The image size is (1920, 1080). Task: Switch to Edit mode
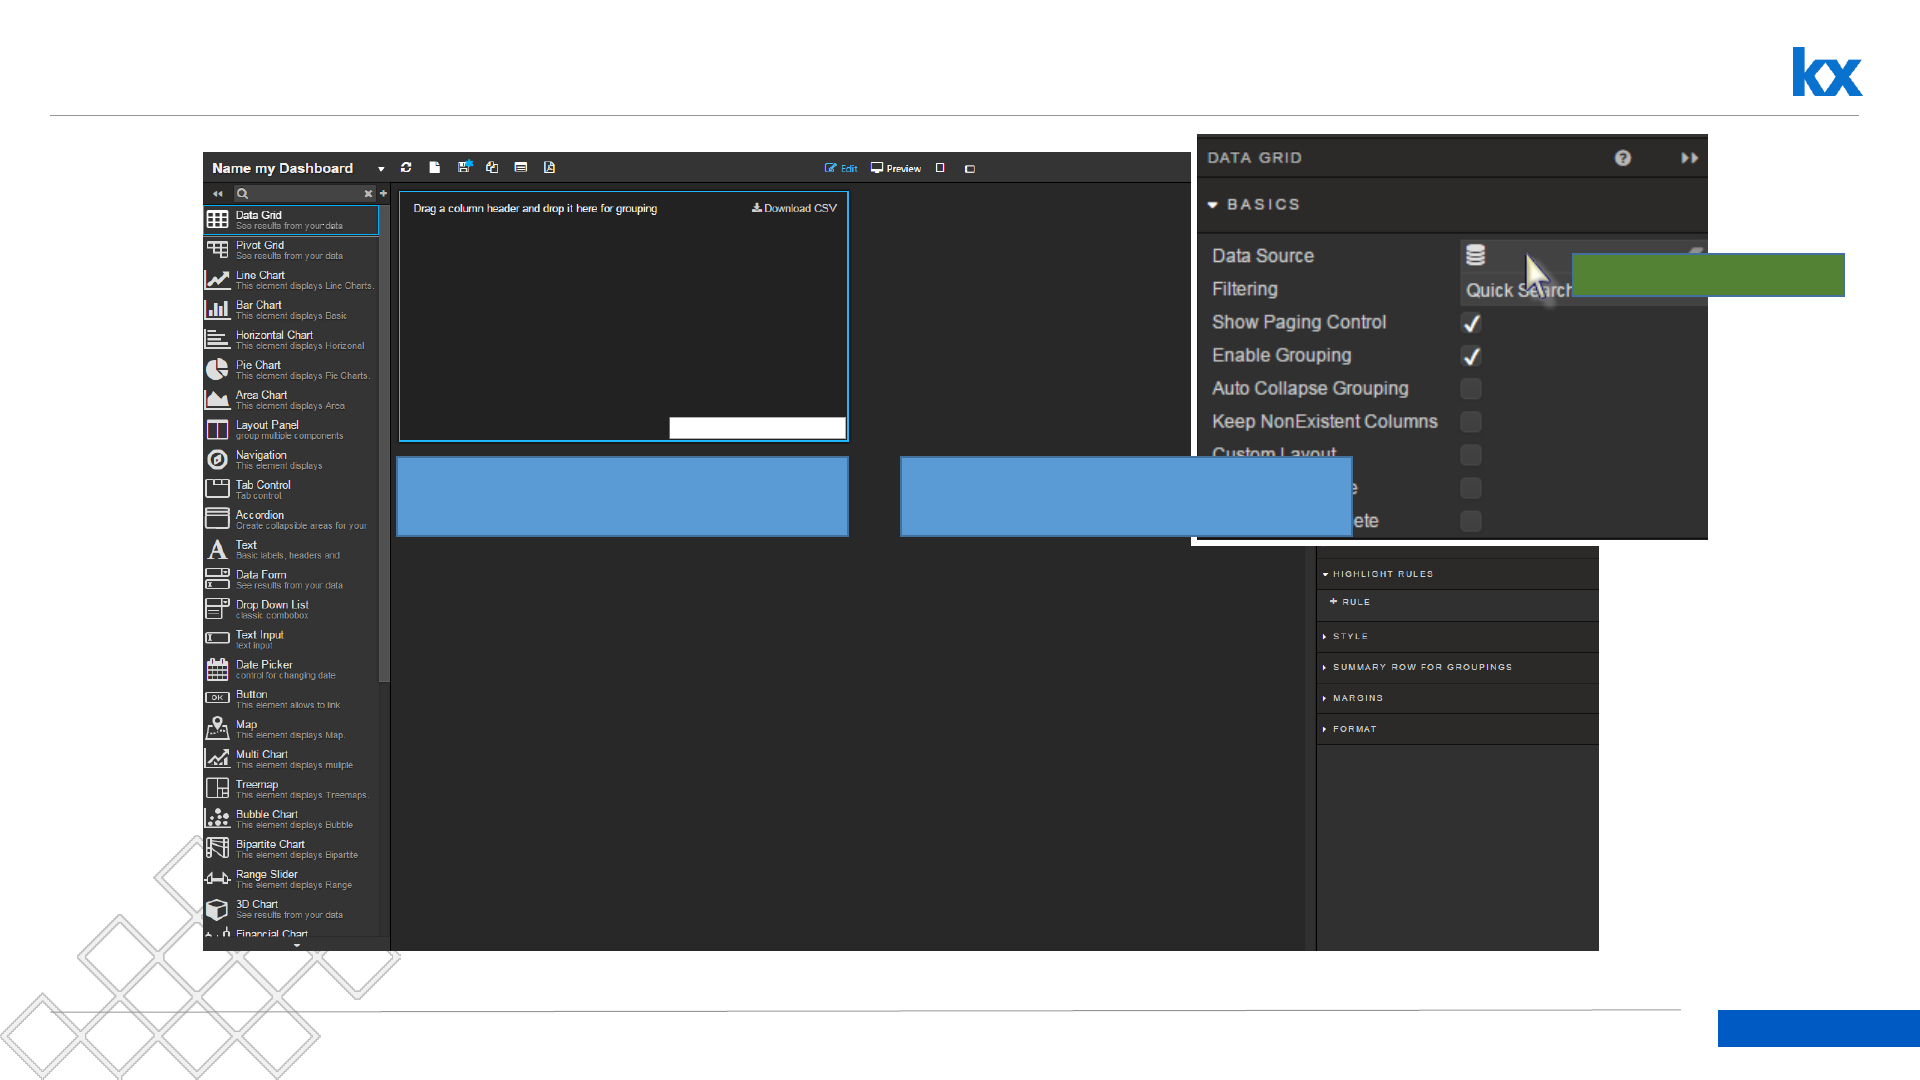[x=841, y=168]
